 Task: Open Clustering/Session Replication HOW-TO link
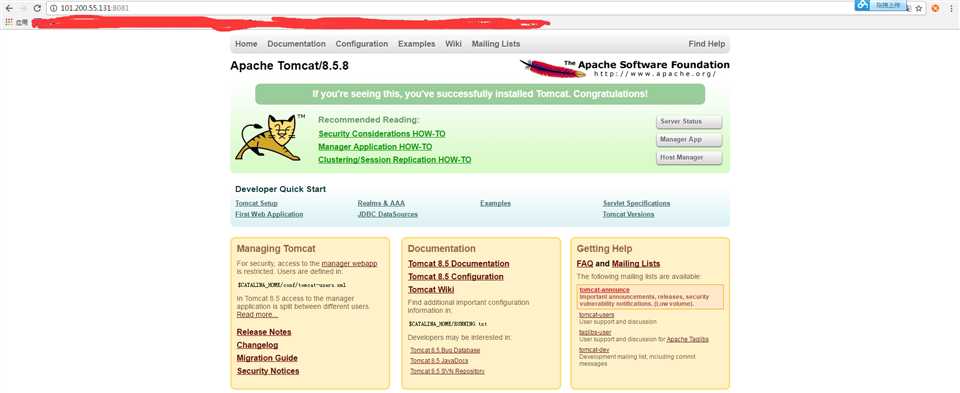[x=395, y=160]
